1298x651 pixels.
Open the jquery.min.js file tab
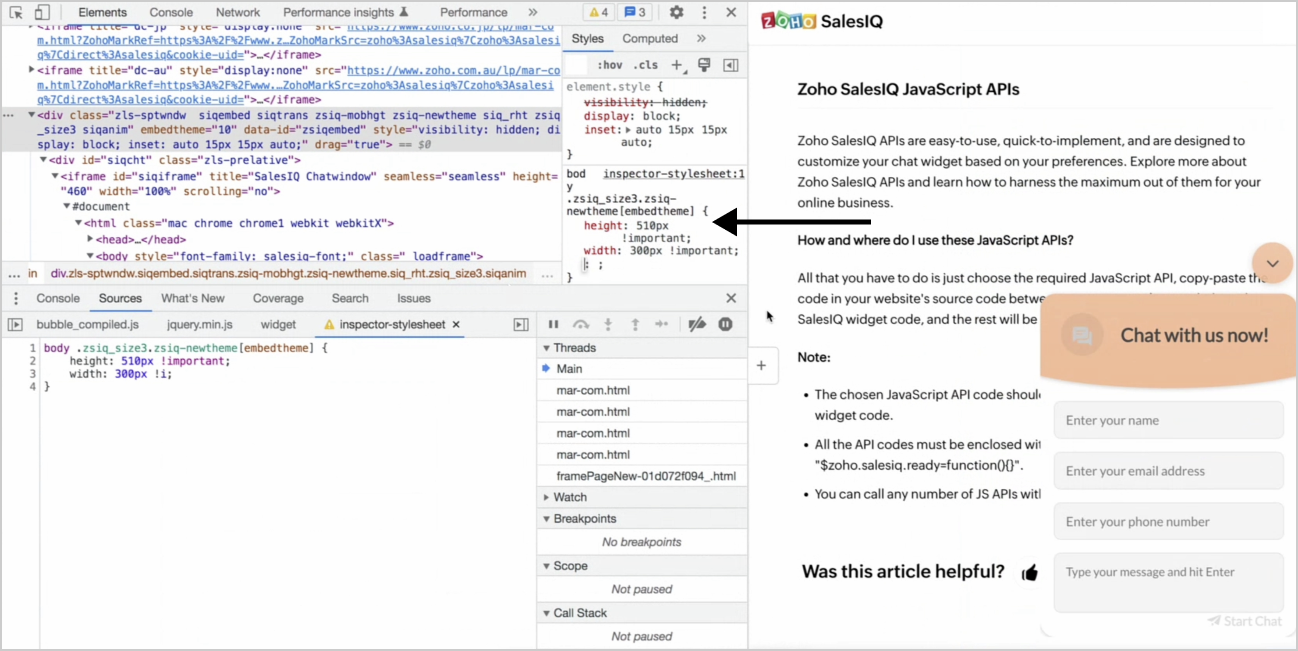tap(200, 324)
